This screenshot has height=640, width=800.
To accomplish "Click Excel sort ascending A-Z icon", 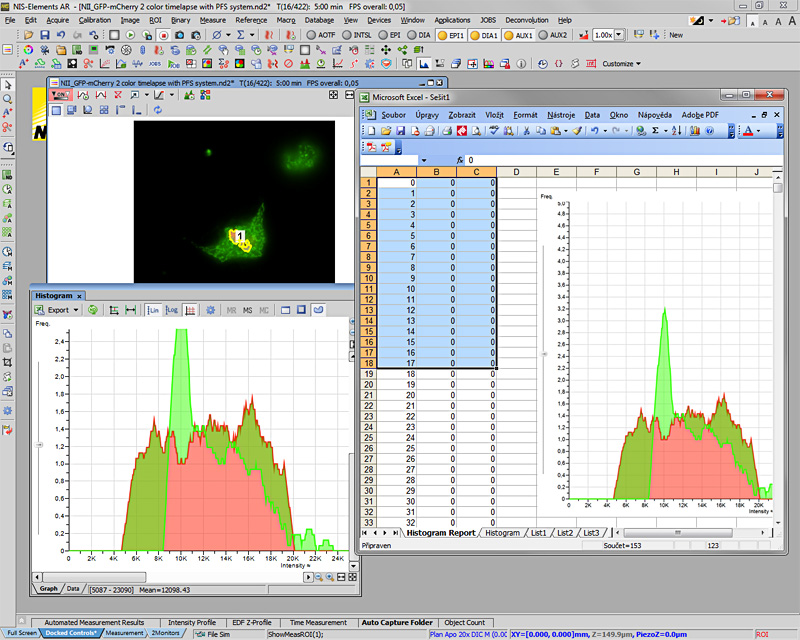I will click(677, 131).
